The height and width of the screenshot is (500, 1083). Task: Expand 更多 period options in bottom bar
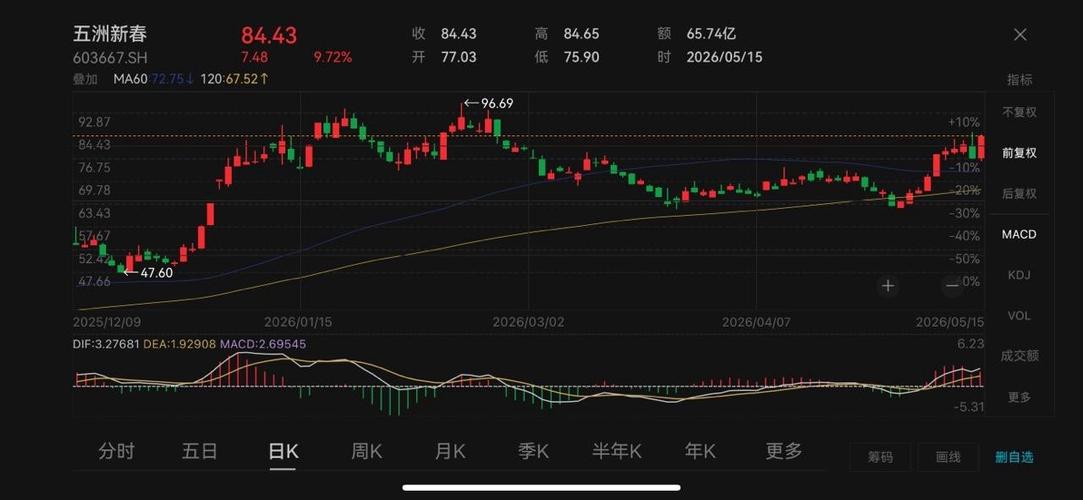[784, 452]
